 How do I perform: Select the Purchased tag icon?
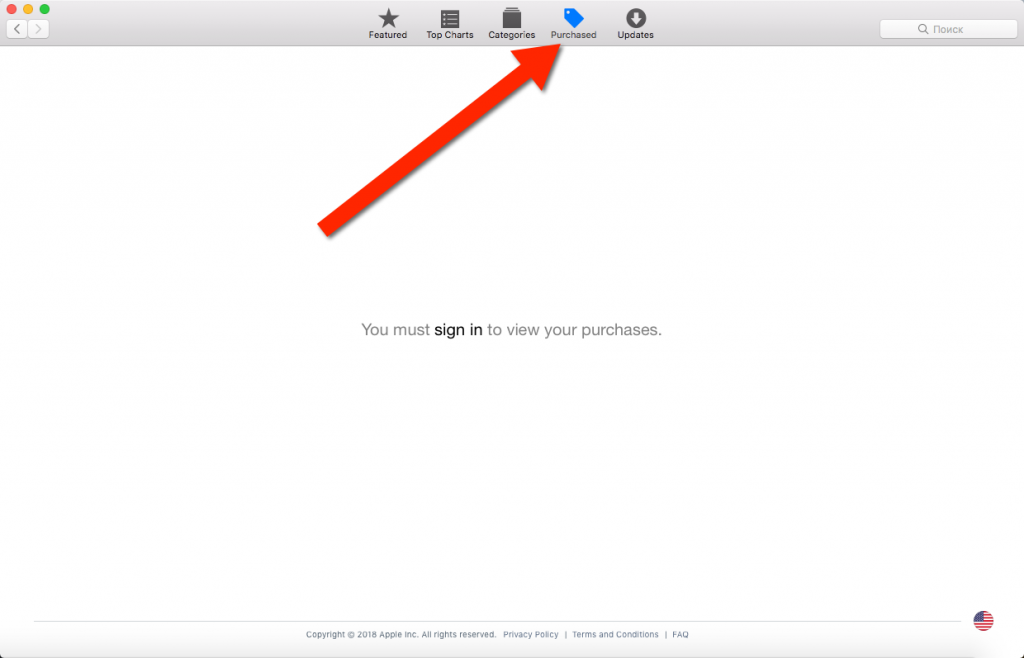click(573, 18)
